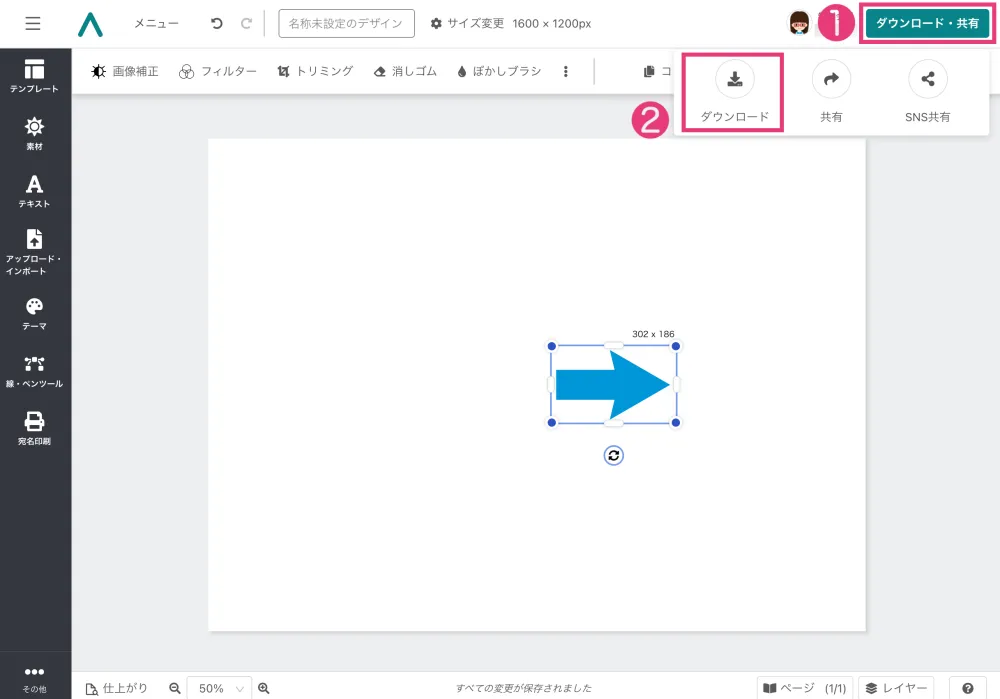The width and height of the screenshot is (1000, 699).
Task: Expand the three-dot more options in toolbar
Action: 566,72
